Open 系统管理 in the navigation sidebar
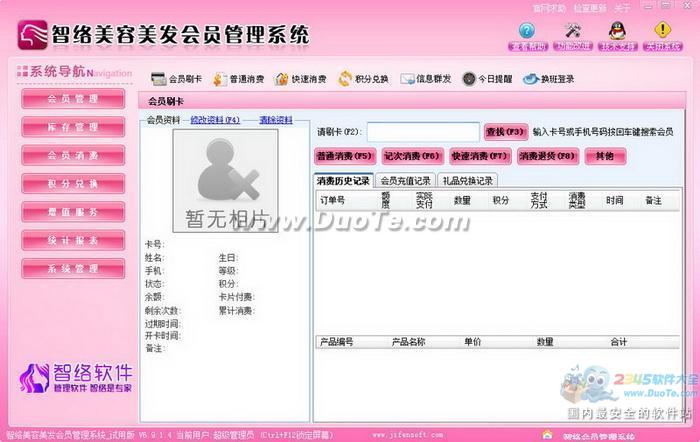Image resolution: width=700 pixels, height=442 pixels. pyautogui.click(x=73, y=268)
